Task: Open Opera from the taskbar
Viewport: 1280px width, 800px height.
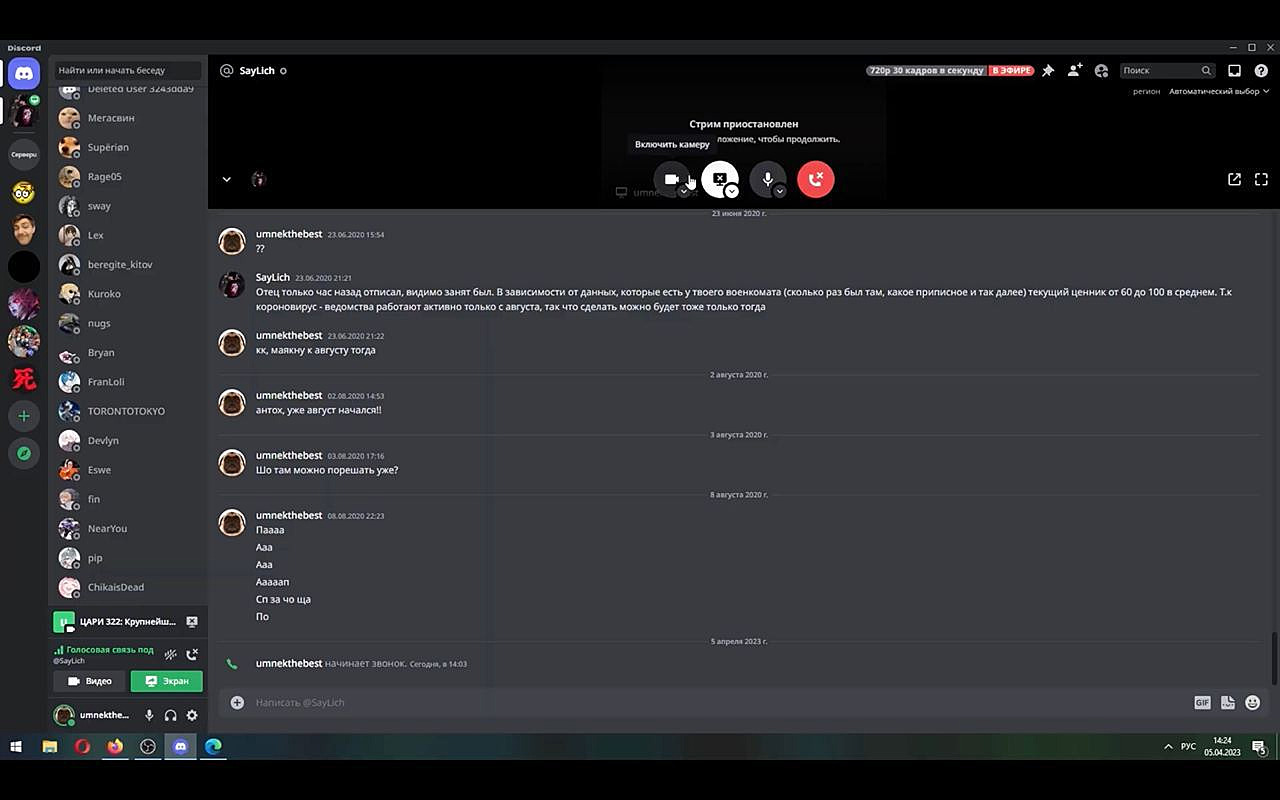Action: click(82, 746)
